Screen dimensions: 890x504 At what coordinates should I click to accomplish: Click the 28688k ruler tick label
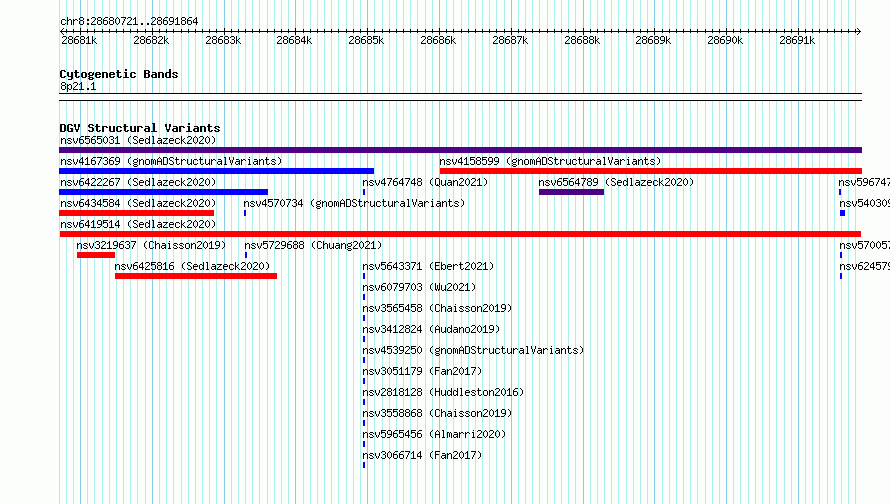(x=582, y=40)
